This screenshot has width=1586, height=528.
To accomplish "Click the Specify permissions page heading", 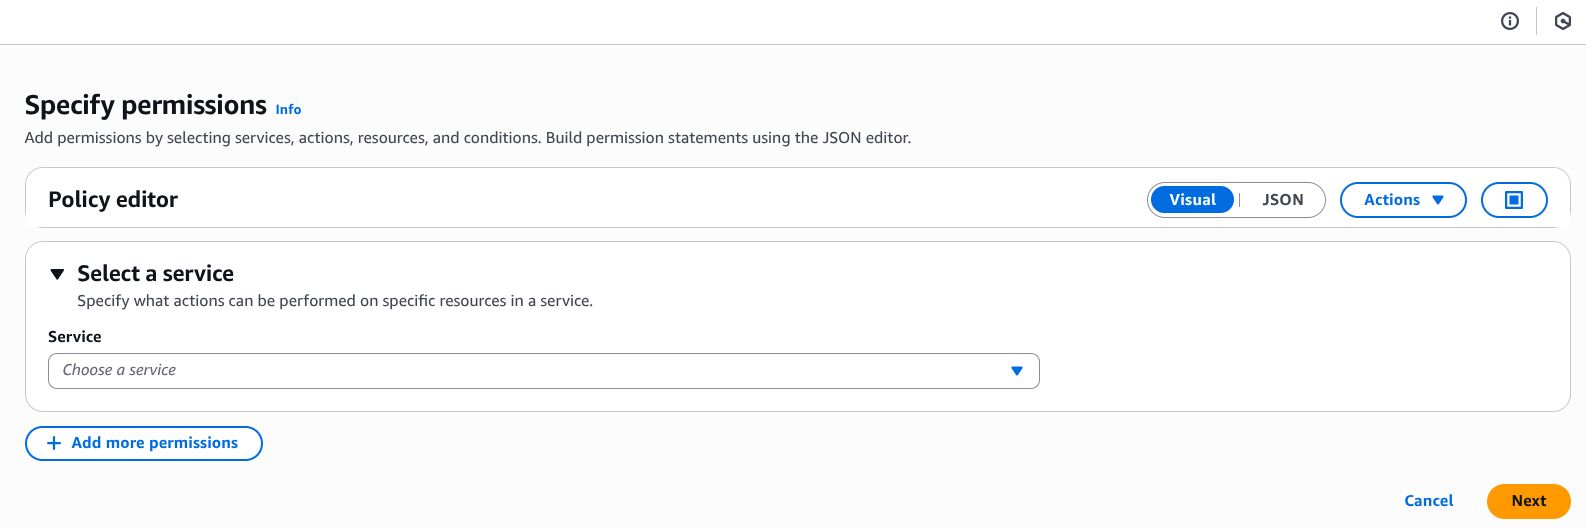I will (x=145, y=105).
